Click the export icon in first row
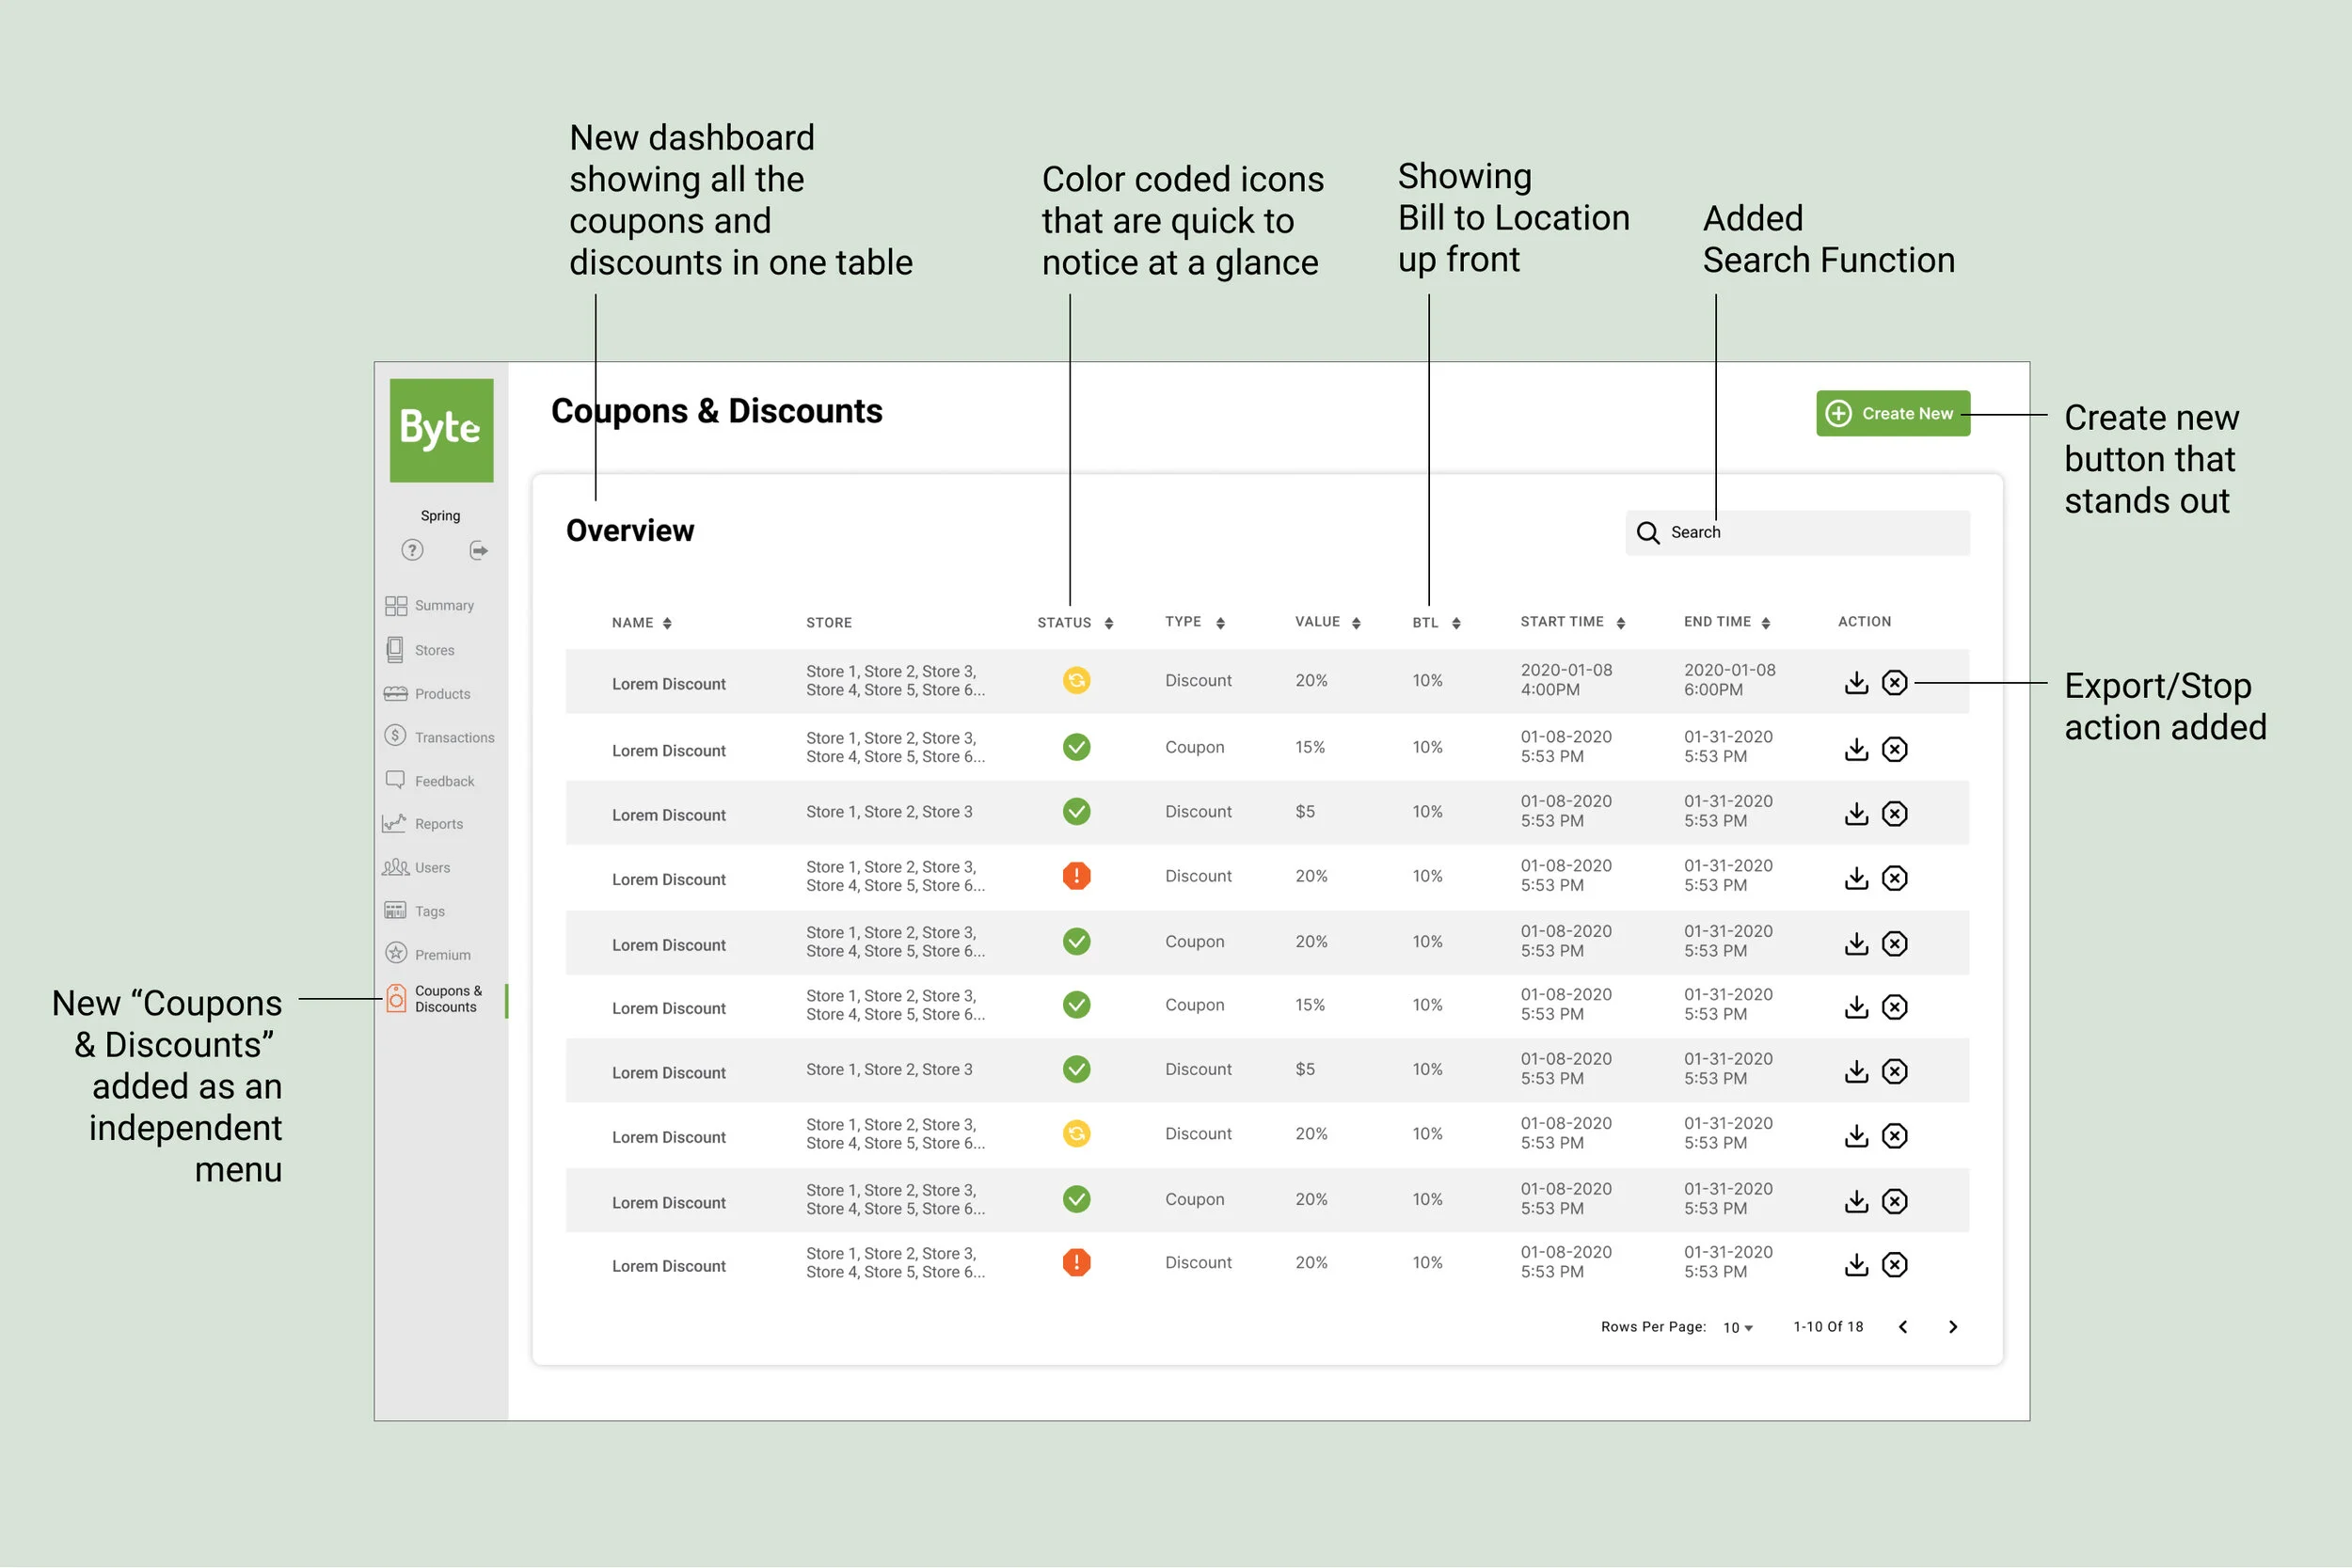The height and width of the screenshot is (1568, 2352). 1856,683
